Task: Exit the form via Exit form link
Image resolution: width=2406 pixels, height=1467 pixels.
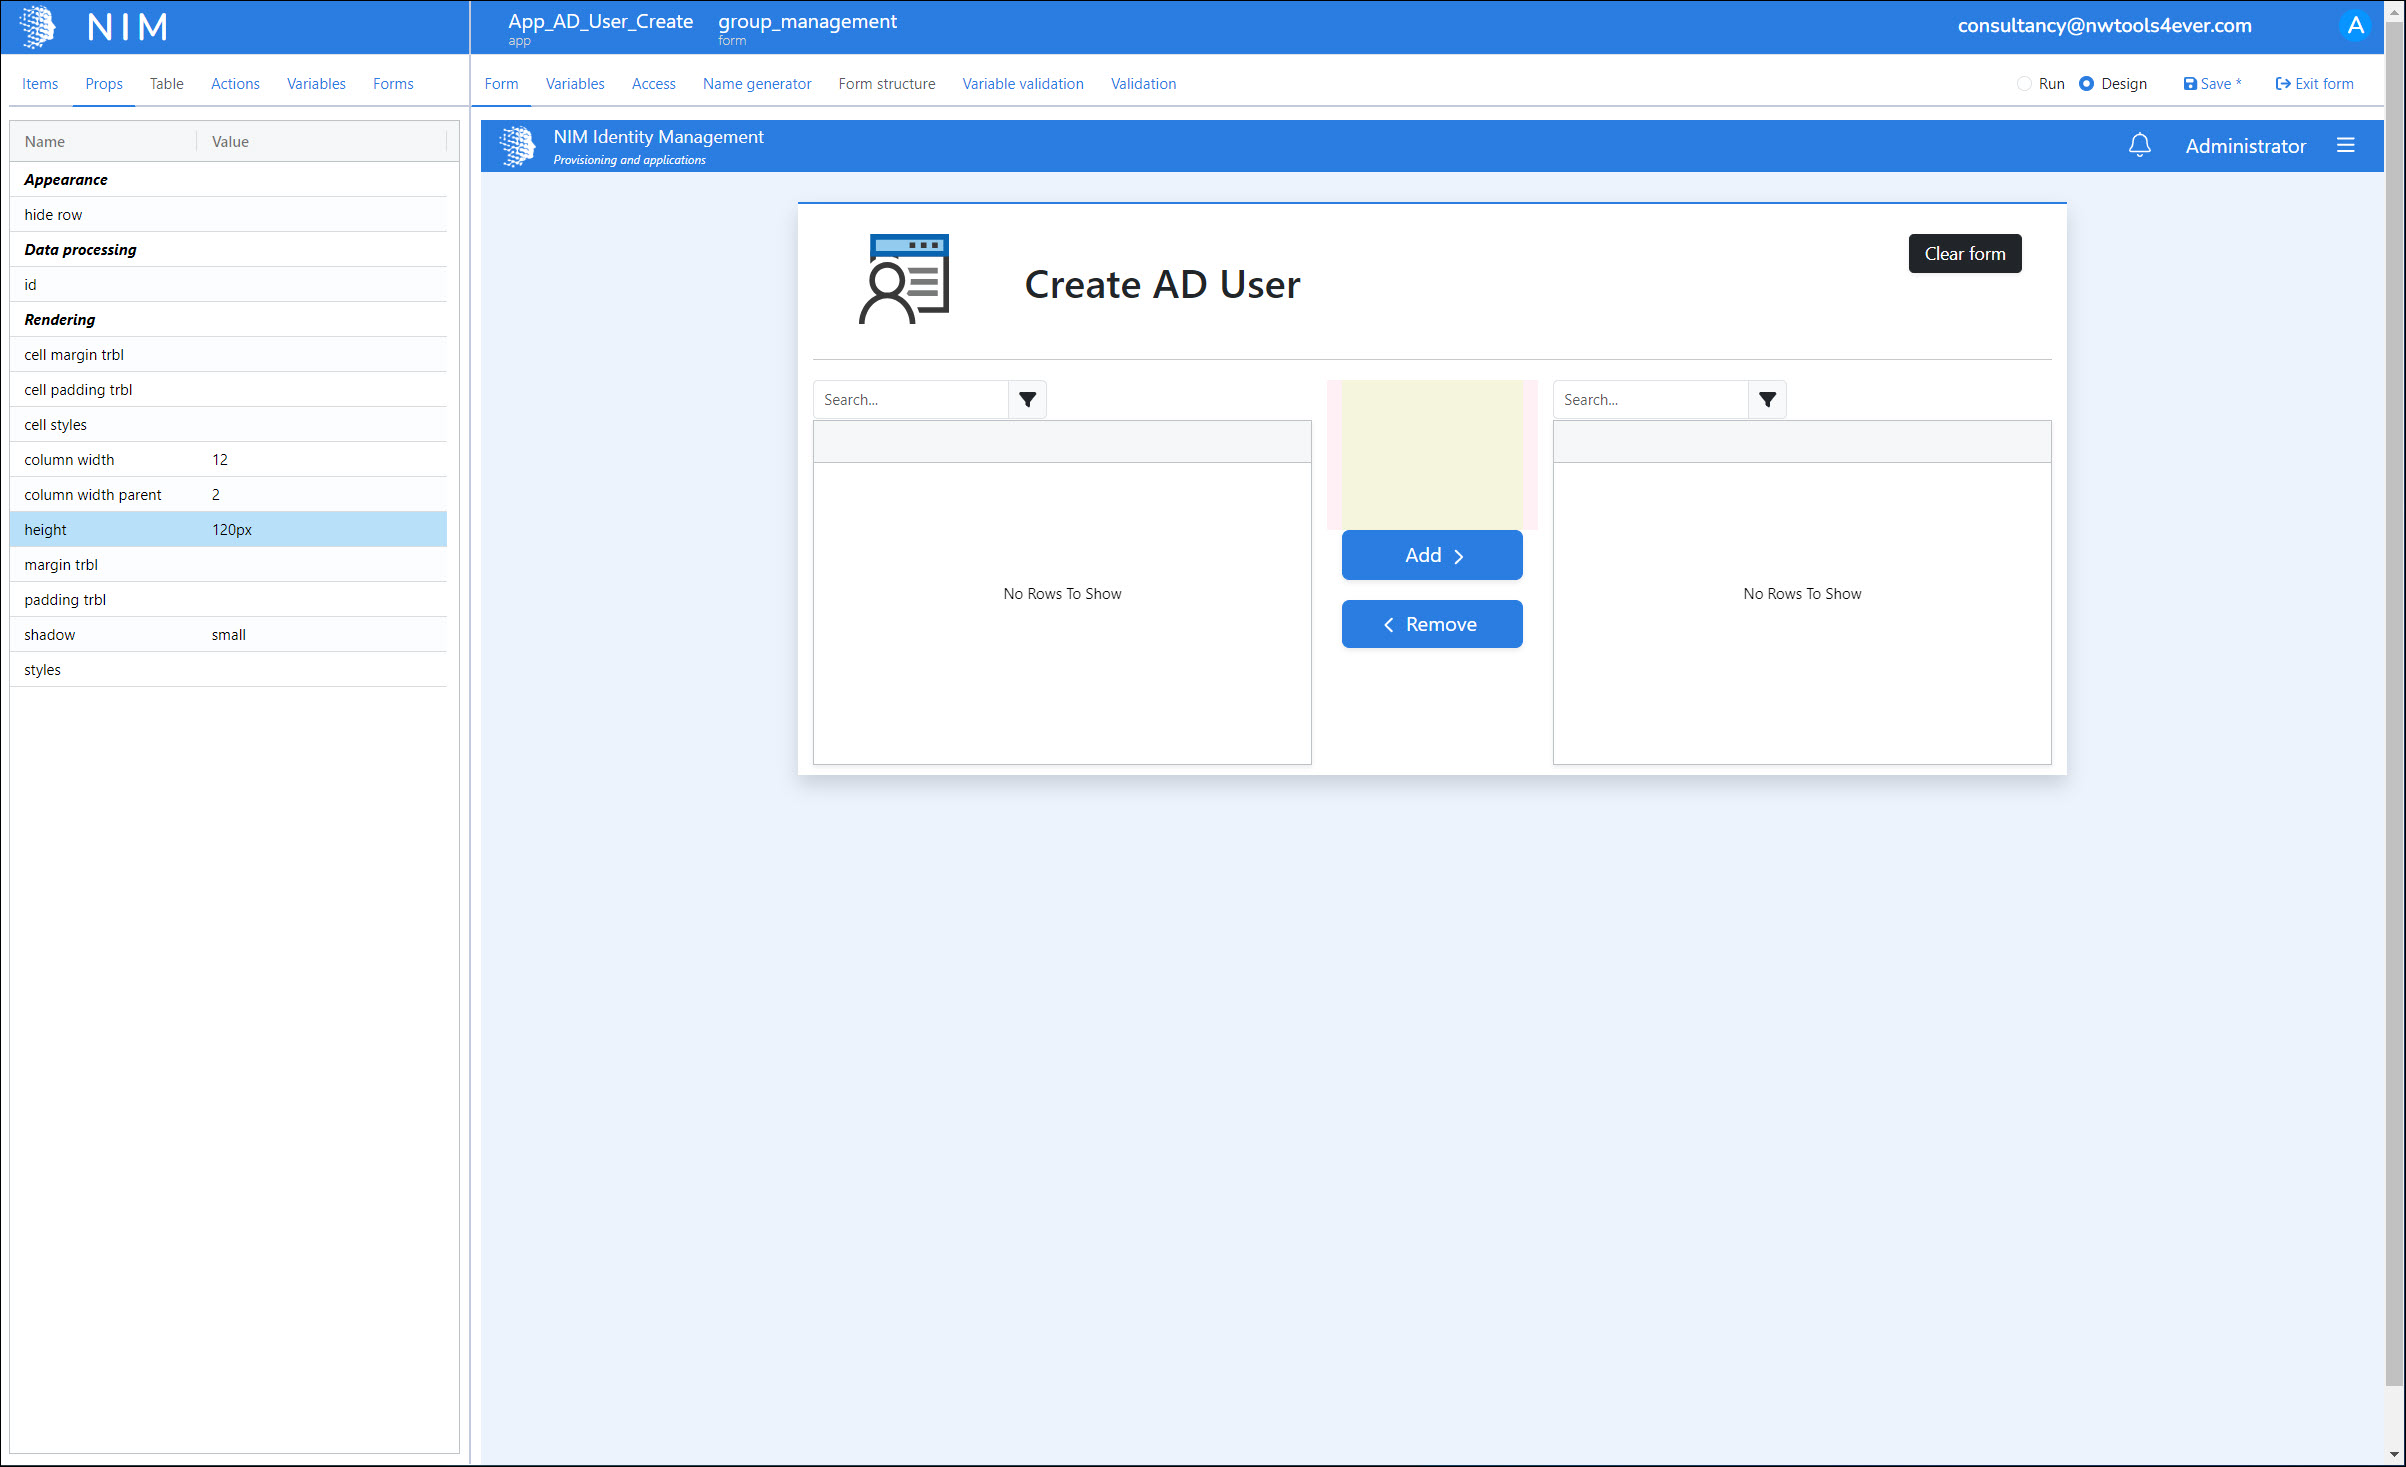Action: 2314,84
